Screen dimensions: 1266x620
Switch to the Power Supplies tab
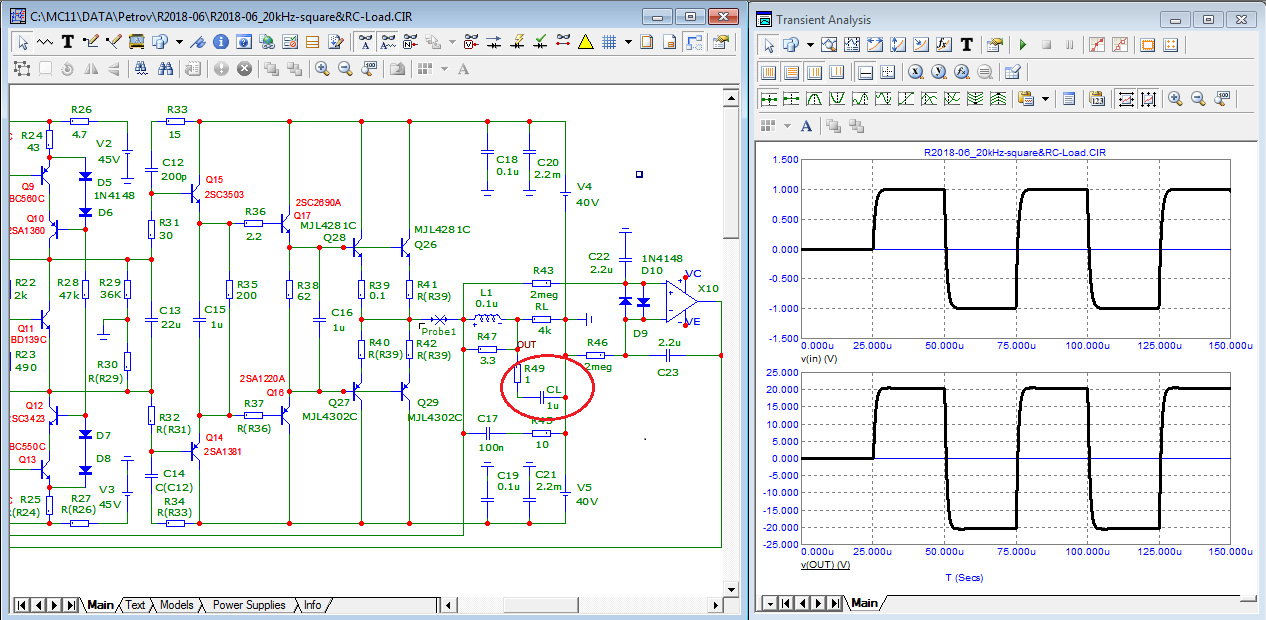pyautogui.click(x=249, y=605)
